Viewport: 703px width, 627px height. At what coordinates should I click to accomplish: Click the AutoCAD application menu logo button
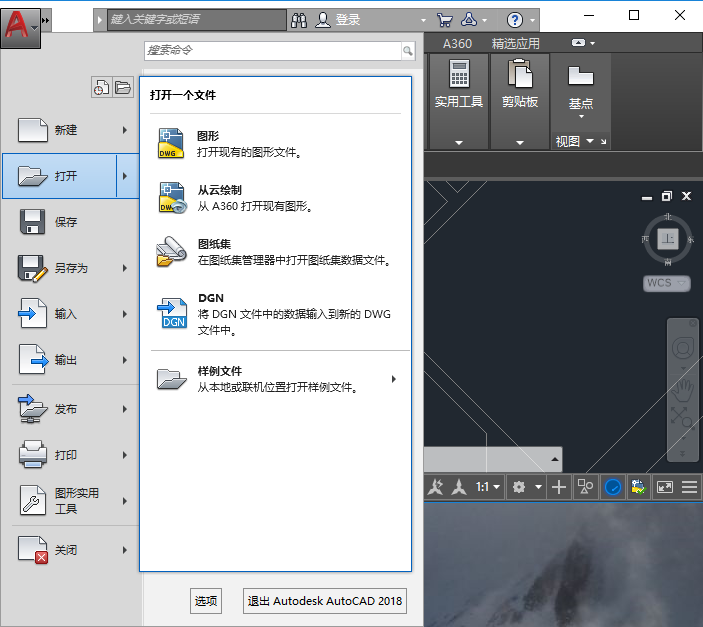point(20,28)
